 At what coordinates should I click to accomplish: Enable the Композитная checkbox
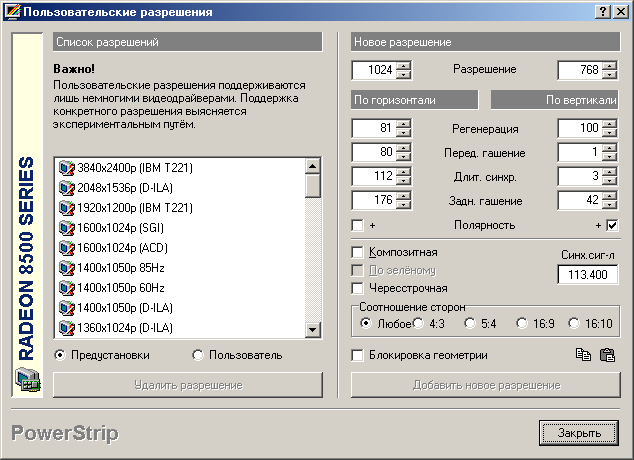tap(358, 252)
